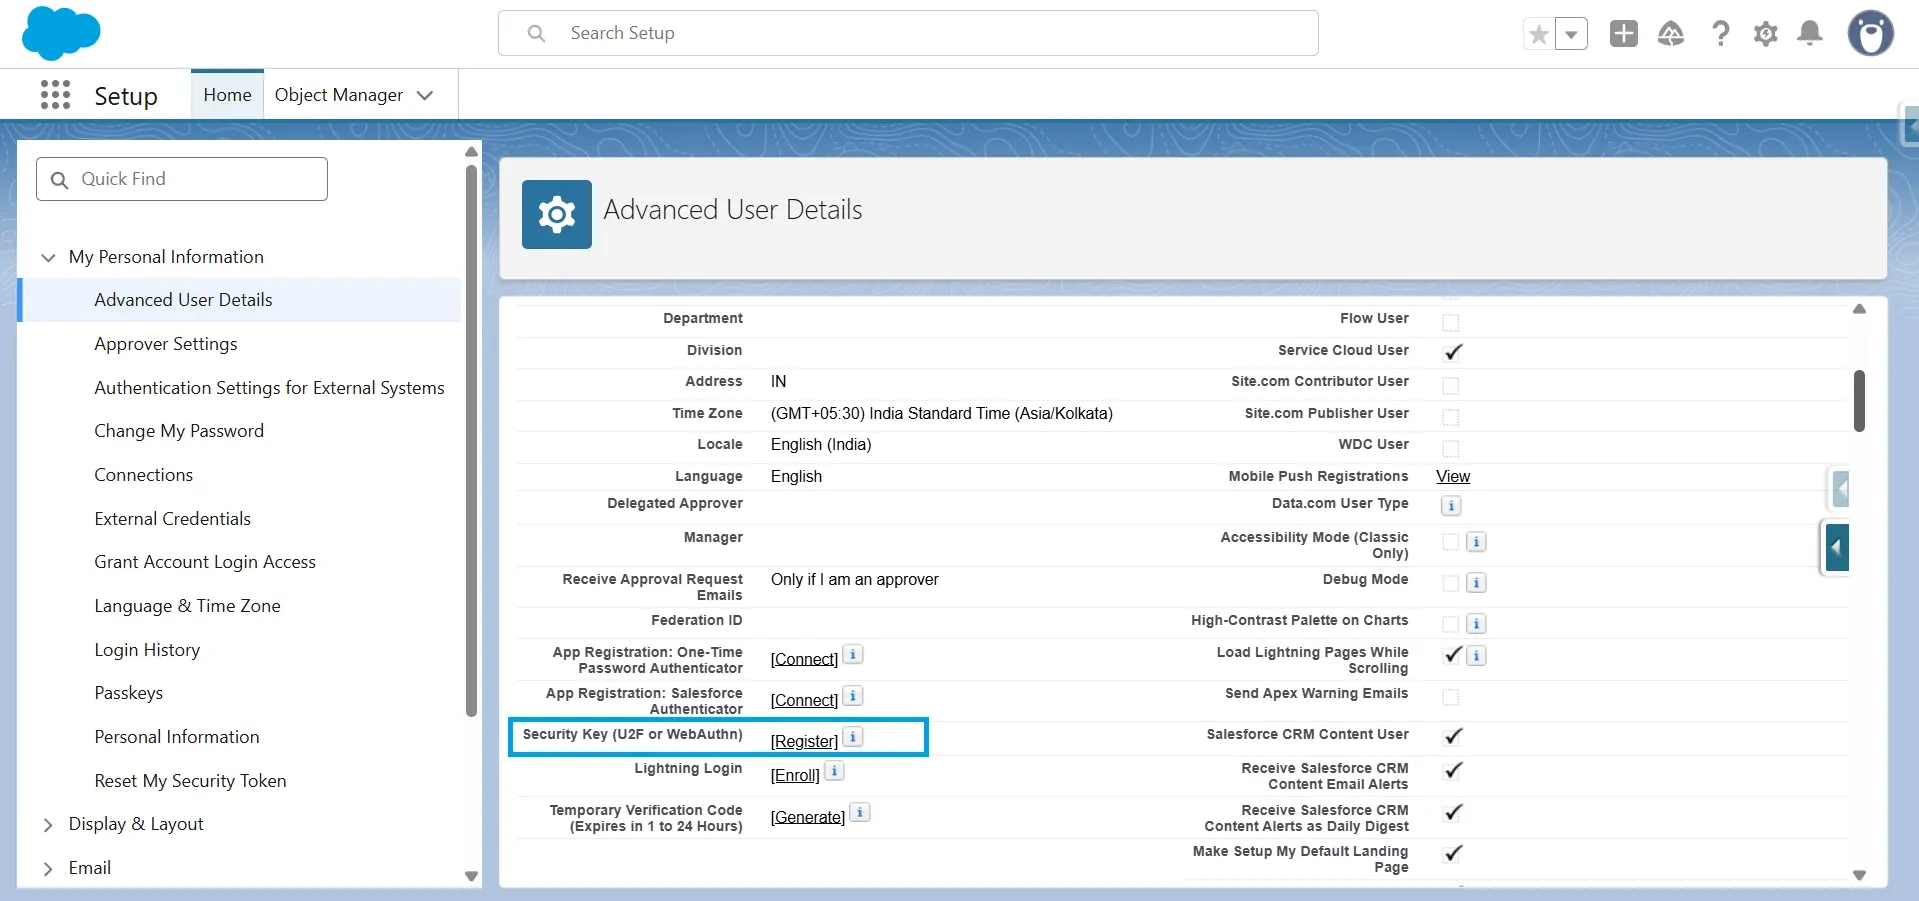Screen dimensions: 1919x901
Task: Toggle High-Contrast Palette on Charts checkbox
Action: coord(1451,624)
